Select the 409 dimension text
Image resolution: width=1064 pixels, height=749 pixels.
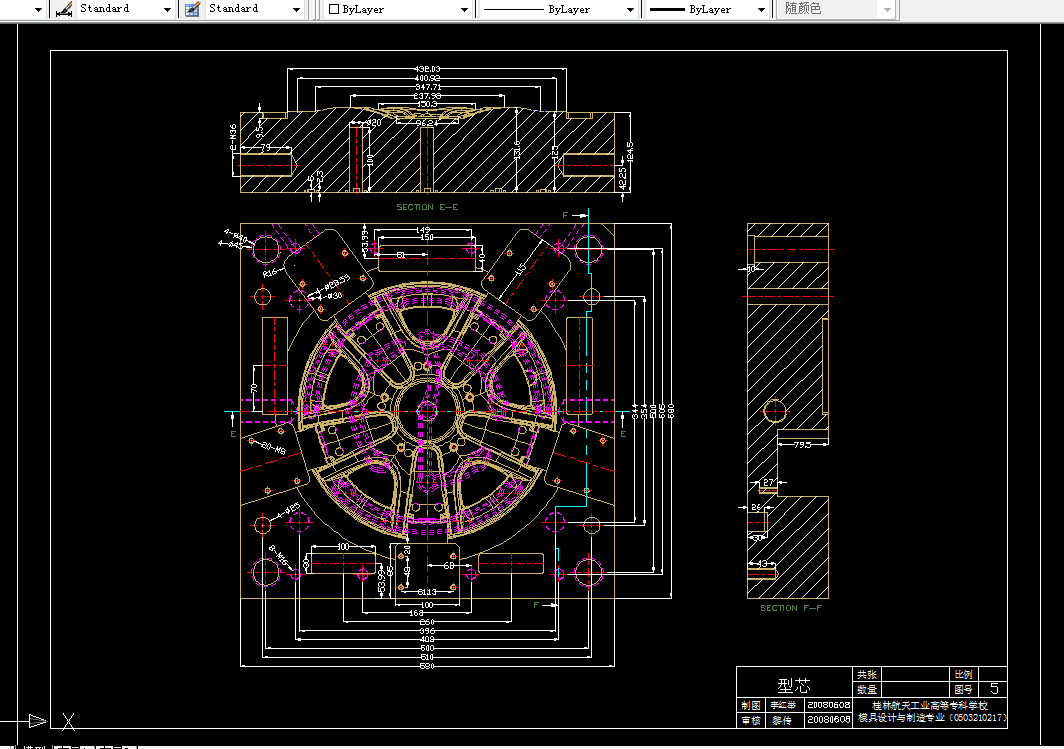click(427, 639)
